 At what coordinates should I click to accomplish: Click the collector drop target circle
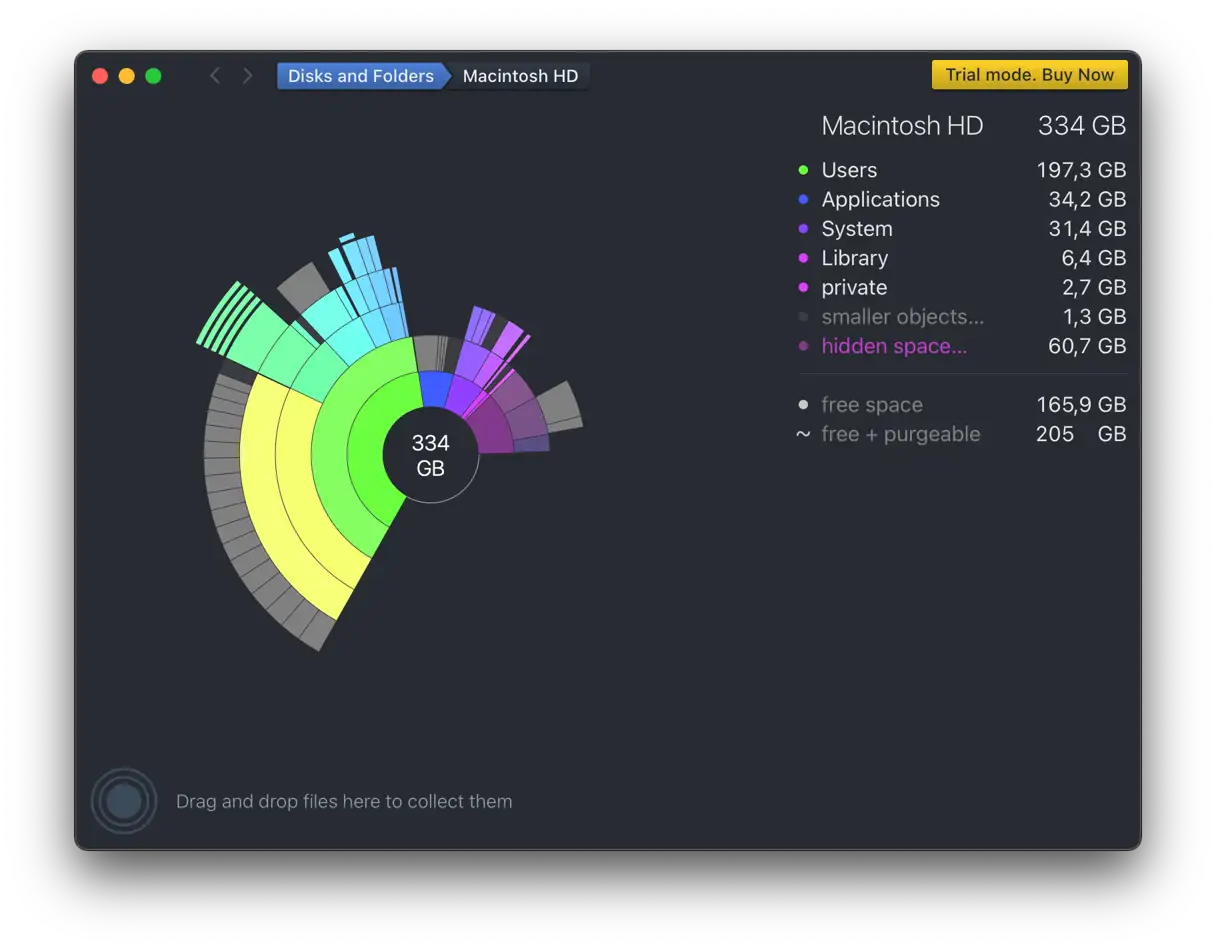pos(124,801)
